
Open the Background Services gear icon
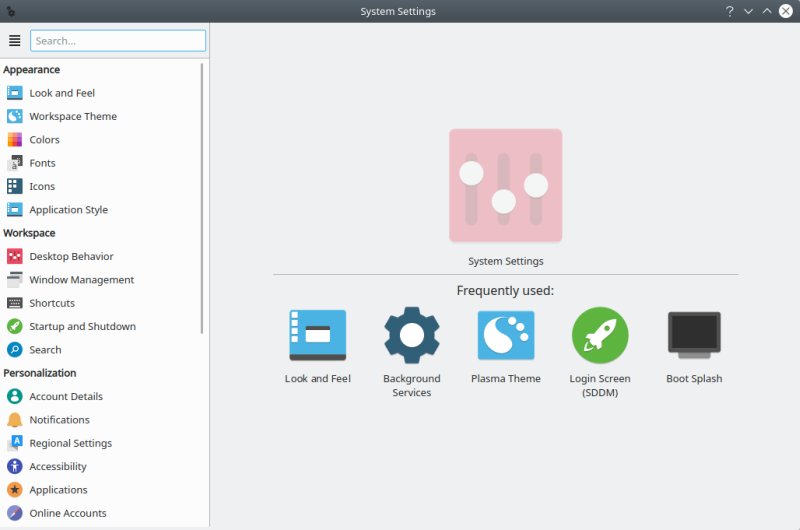(412, 335)
